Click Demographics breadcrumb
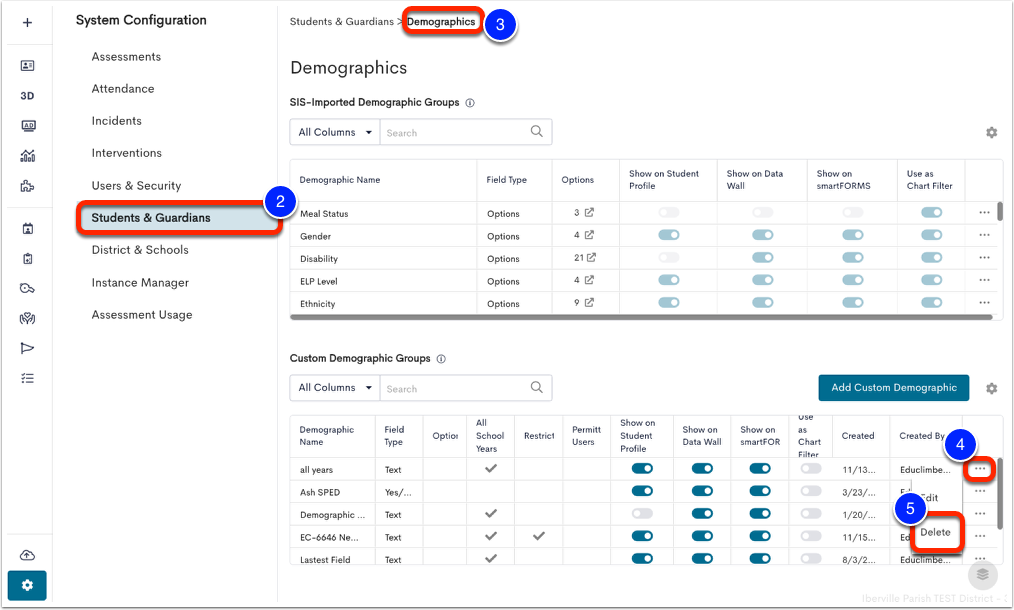 (441, 21)
